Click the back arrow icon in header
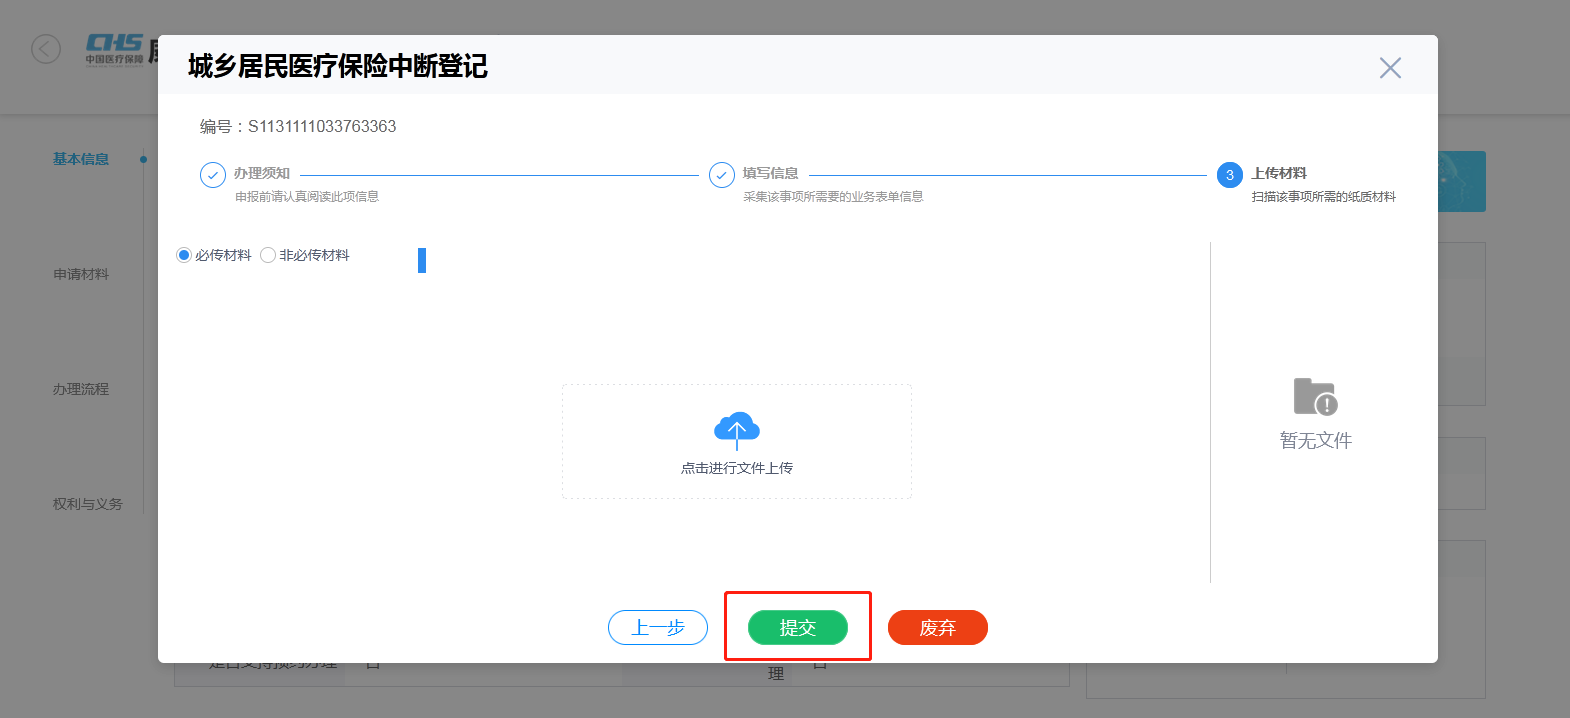The width and height of the screenshot is (1570, 718). pos(46,49)
